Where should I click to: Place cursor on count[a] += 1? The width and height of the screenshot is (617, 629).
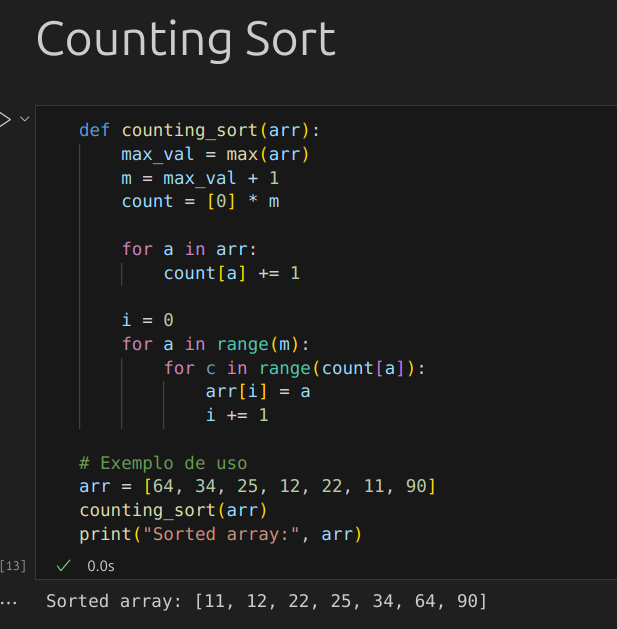231,272
